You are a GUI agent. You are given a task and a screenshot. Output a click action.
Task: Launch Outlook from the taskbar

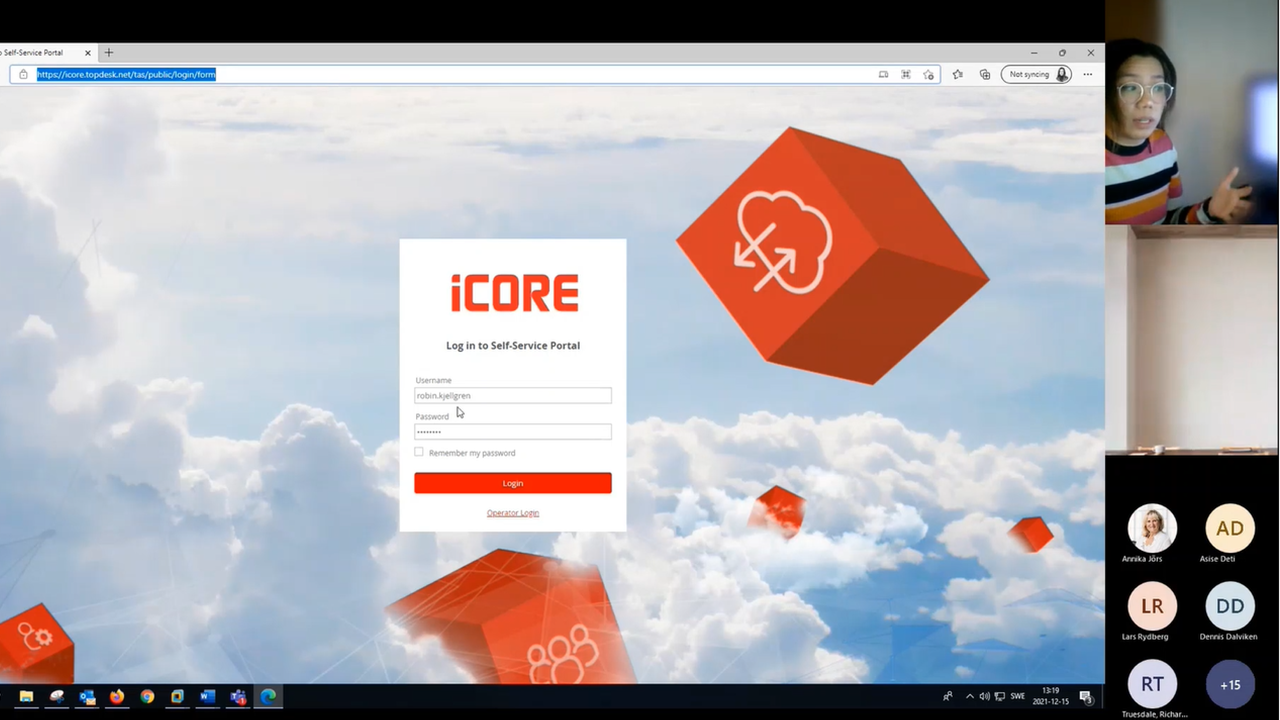(x=87, y=697)
